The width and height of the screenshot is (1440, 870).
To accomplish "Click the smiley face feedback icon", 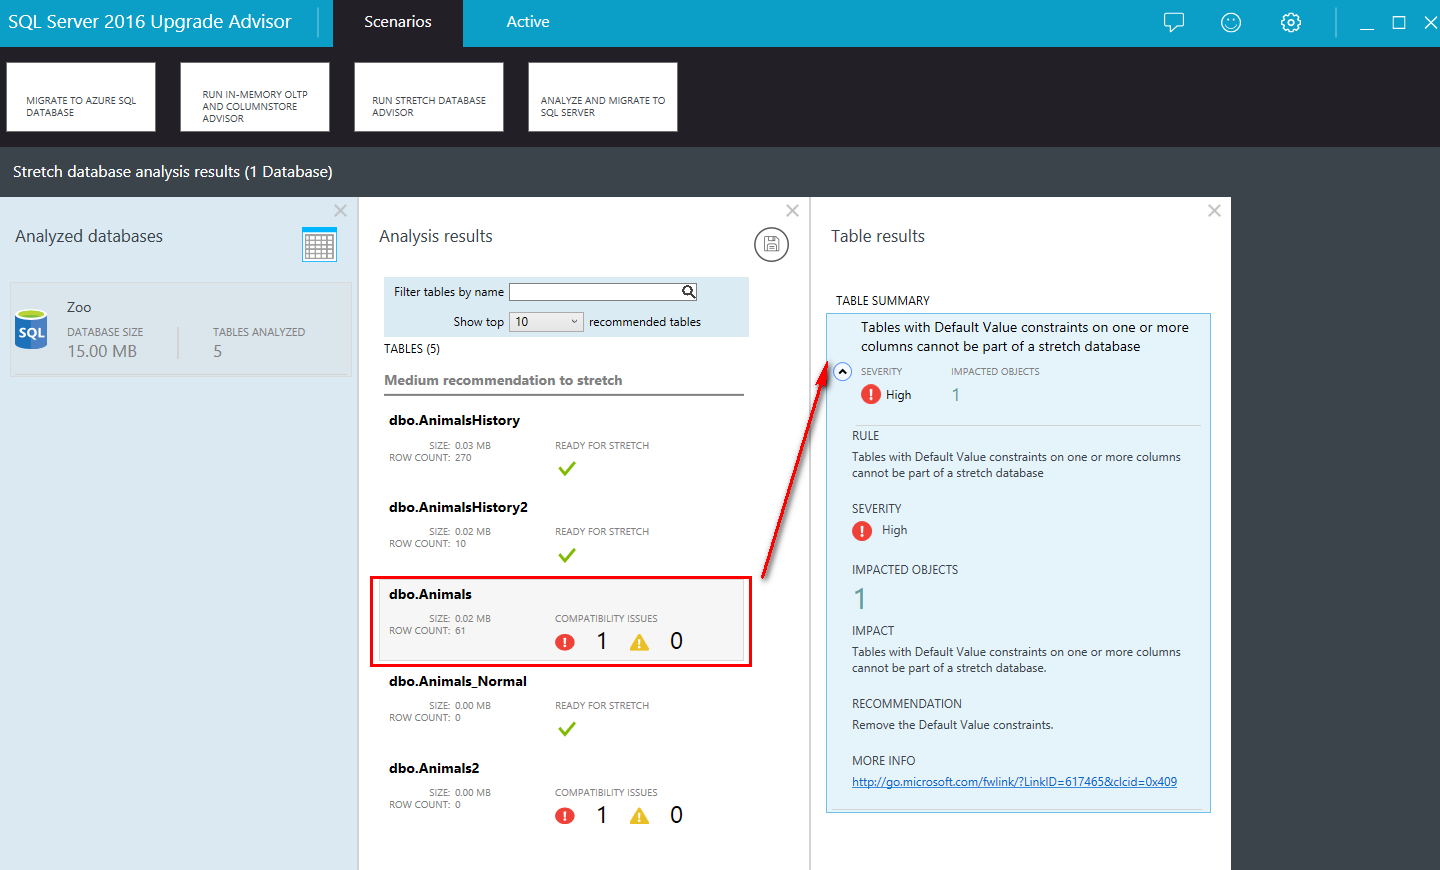I will point(1231,22).
